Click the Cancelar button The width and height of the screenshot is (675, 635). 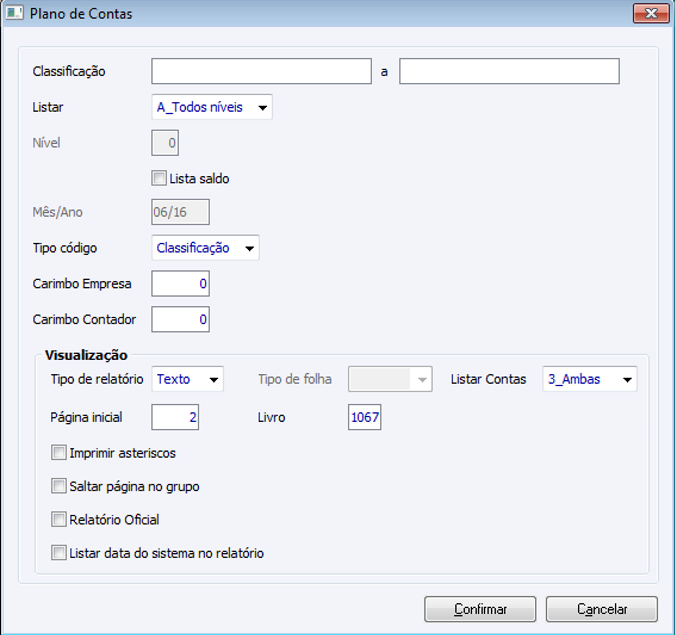[x=602, y=609]
